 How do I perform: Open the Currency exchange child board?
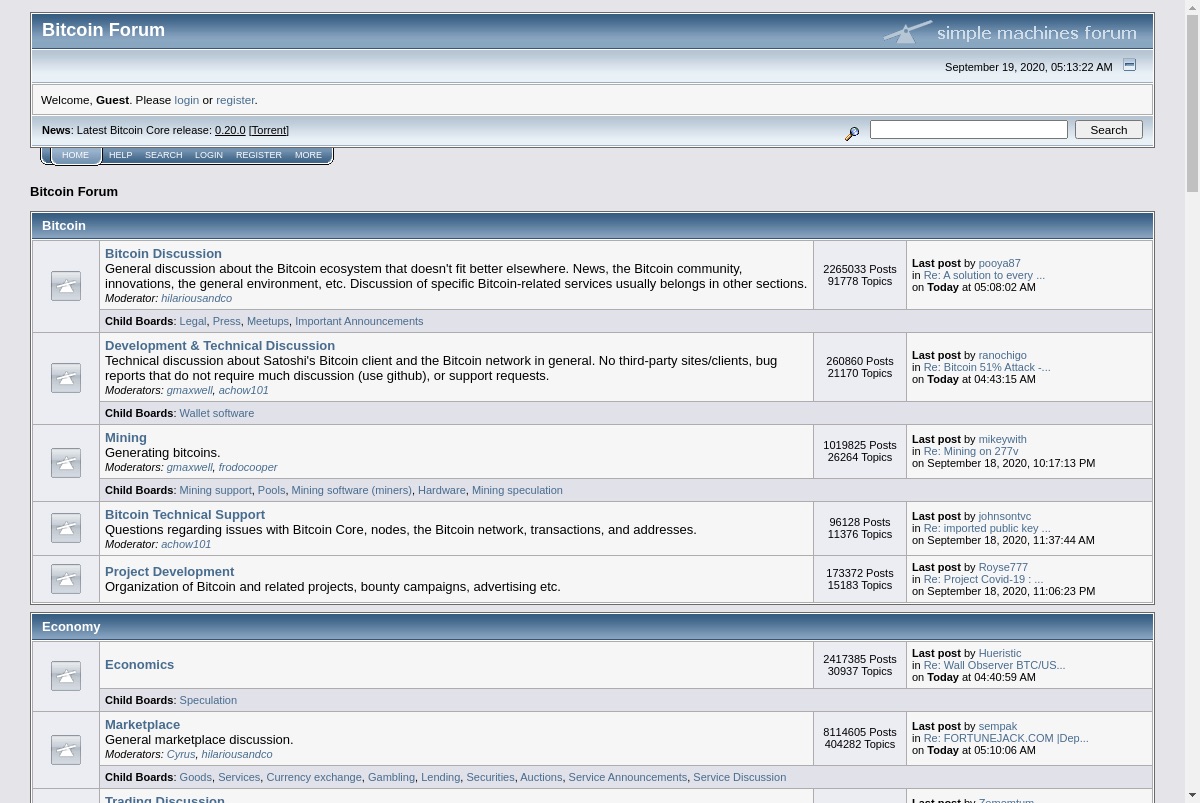pyautogui.click(x=314, y=777)
